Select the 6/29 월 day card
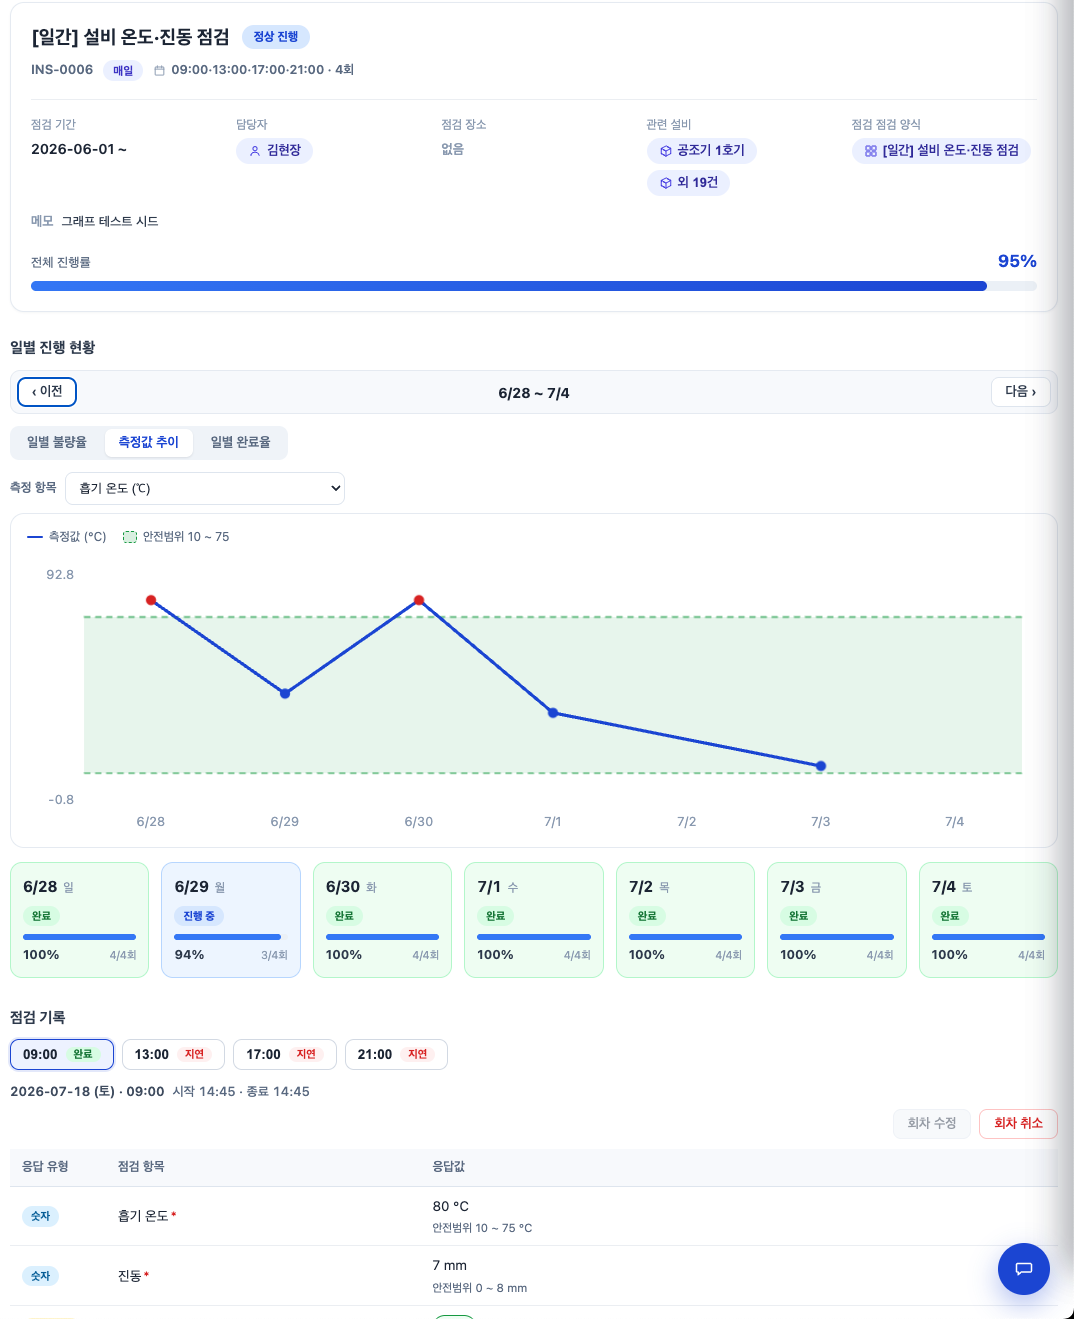This screenshot has width=1074, height=1319. 231,920
